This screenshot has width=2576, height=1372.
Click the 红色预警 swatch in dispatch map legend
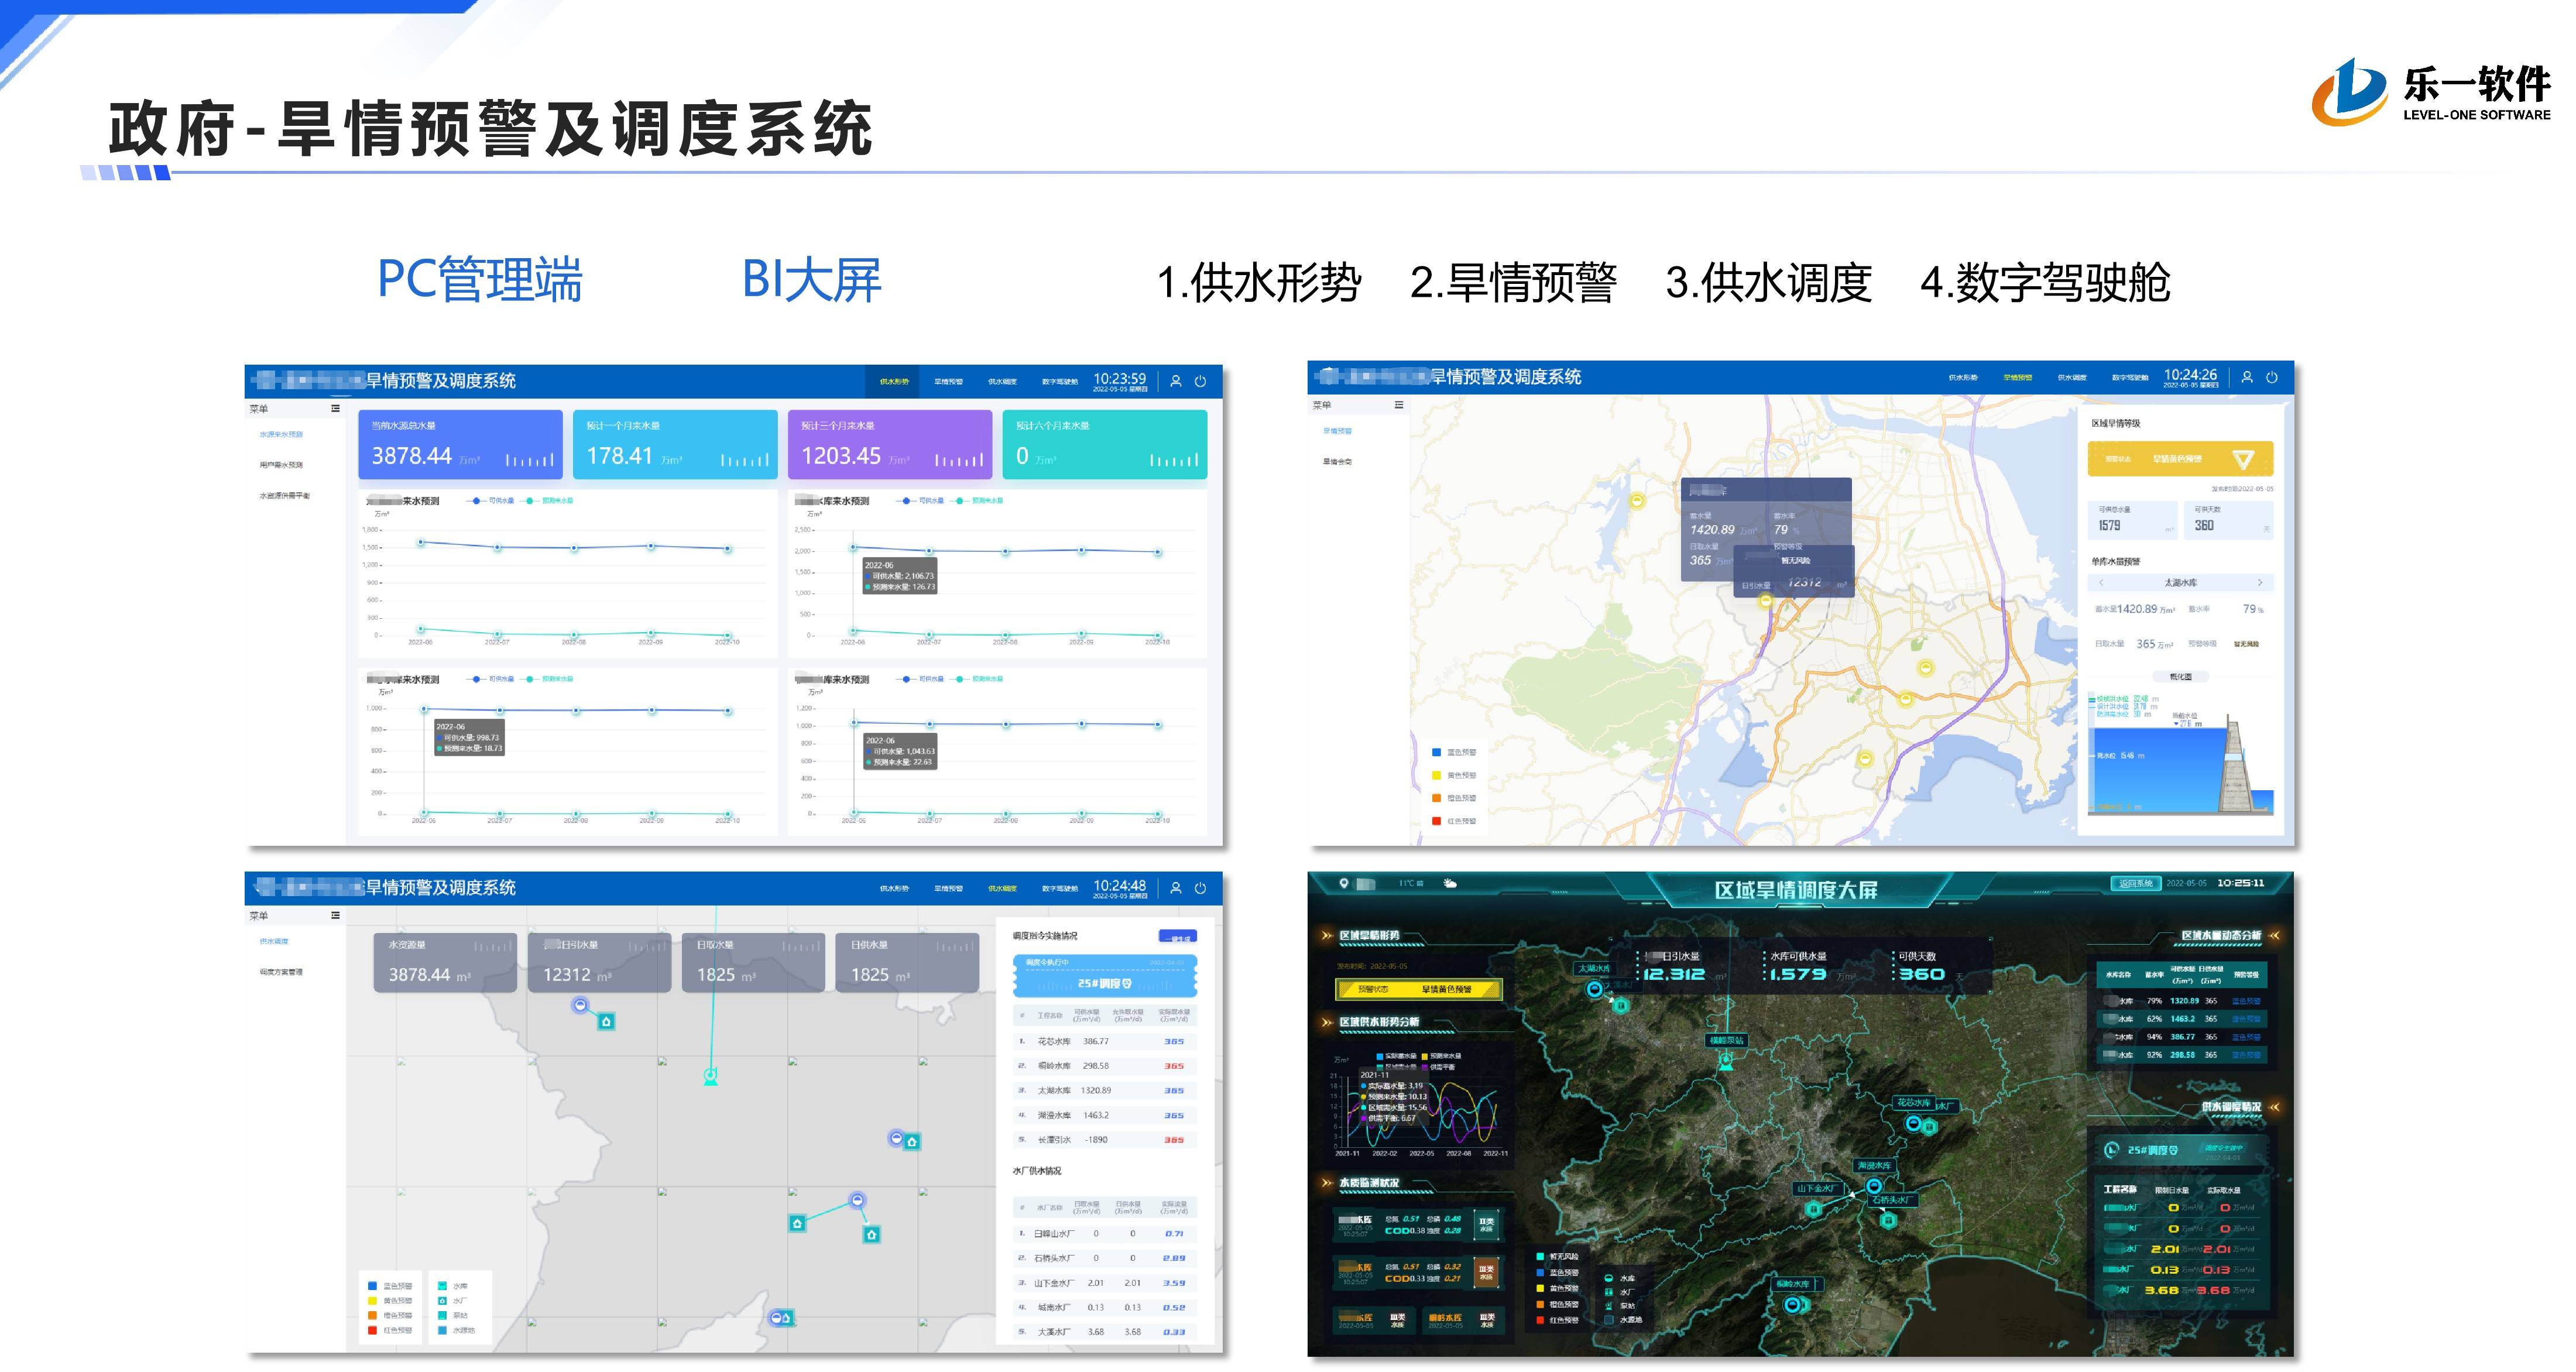point(372,1330)
